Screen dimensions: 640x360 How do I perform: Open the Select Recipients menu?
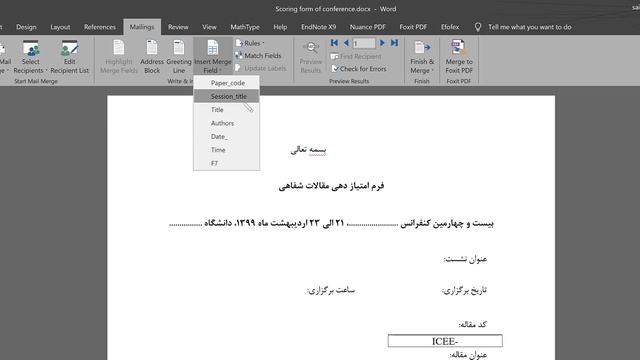(x=30, y=57)
